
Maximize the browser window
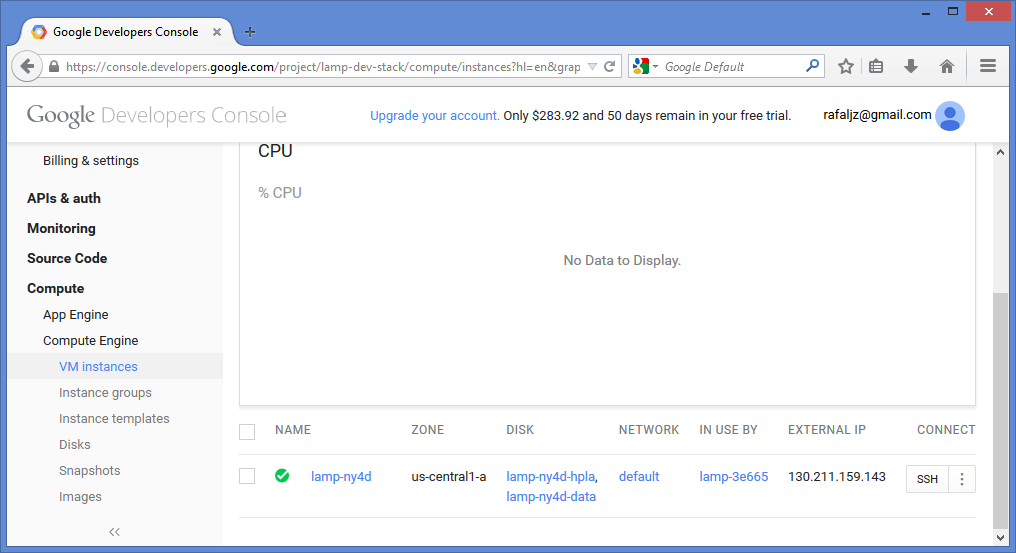(x=952, y=12)
